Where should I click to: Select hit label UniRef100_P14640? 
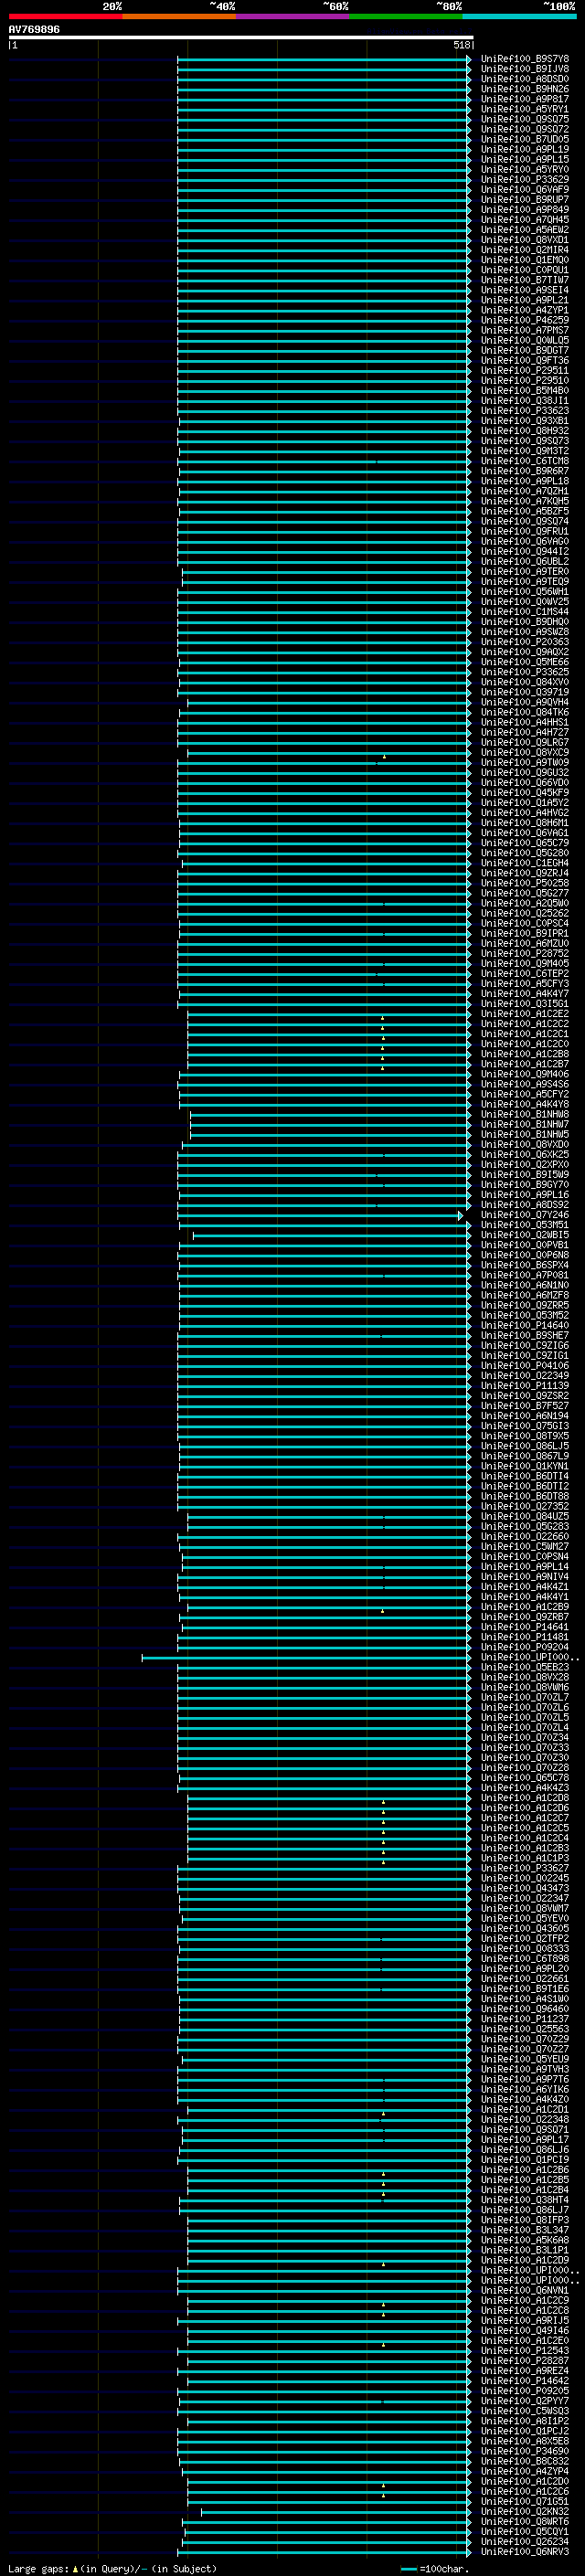pyautogui.click(x=524, y=1325)
